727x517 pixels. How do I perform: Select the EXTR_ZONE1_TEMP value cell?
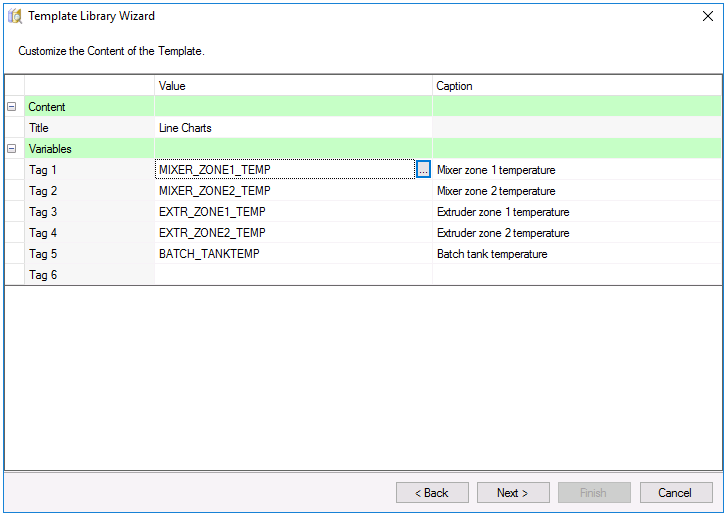pyautogui.click(x=293, y=212)
